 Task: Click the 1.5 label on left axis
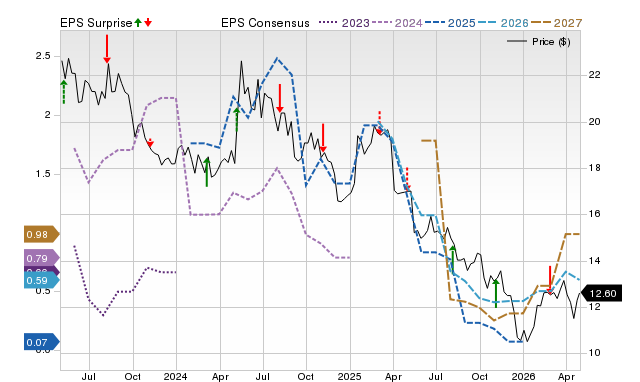pos(43,174)
